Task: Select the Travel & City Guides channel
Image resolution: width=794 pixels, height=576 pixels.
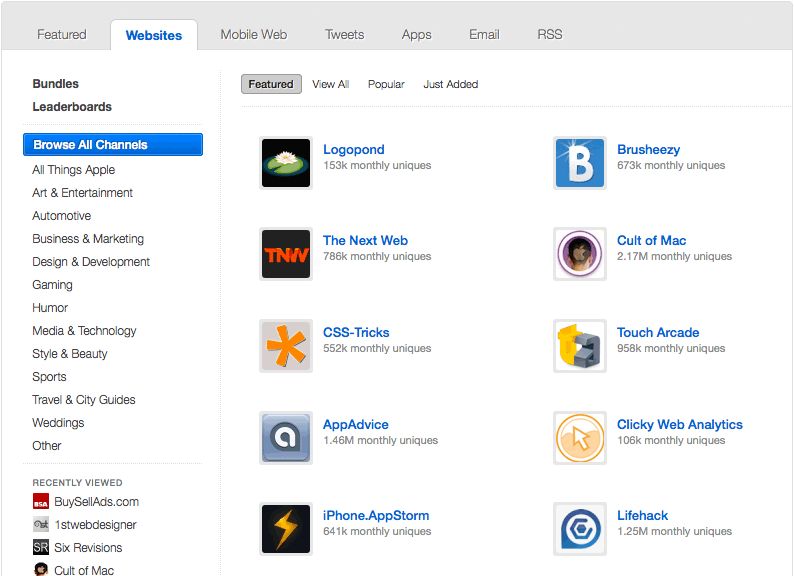Action: (x=84, y=400)
